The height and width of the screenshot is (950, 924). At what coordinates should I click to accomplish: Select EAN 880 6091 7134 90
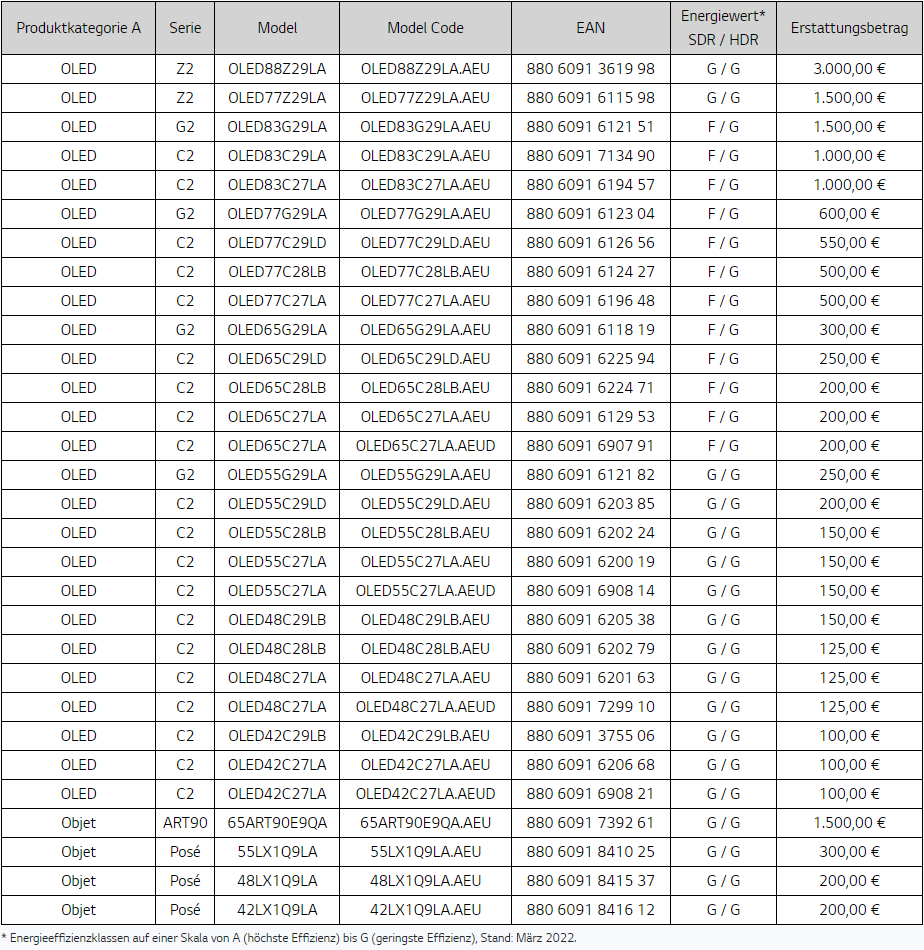point(590,156)
